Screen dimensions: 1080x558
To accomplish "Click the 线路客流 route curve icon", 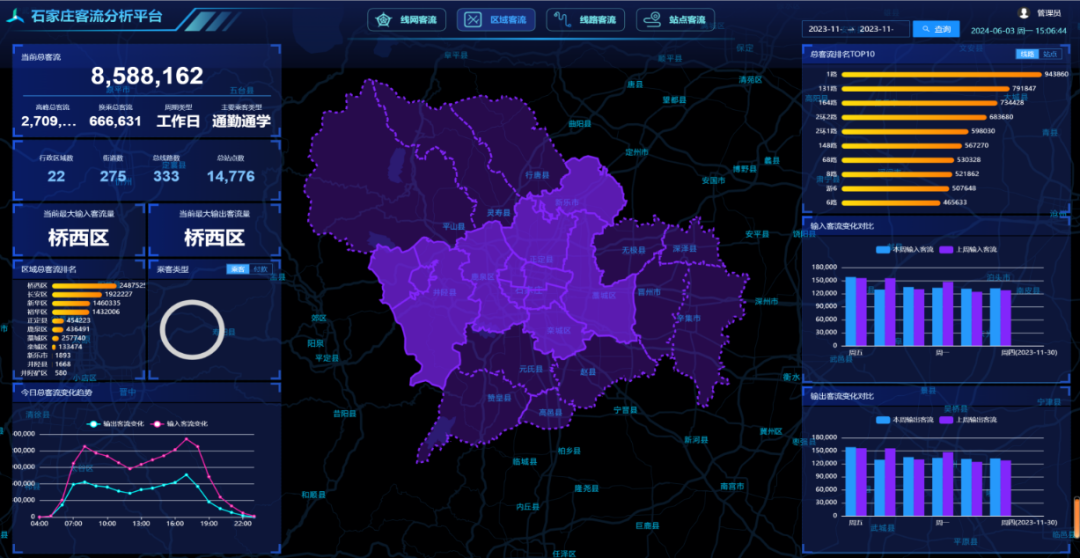I will [562, 20].
